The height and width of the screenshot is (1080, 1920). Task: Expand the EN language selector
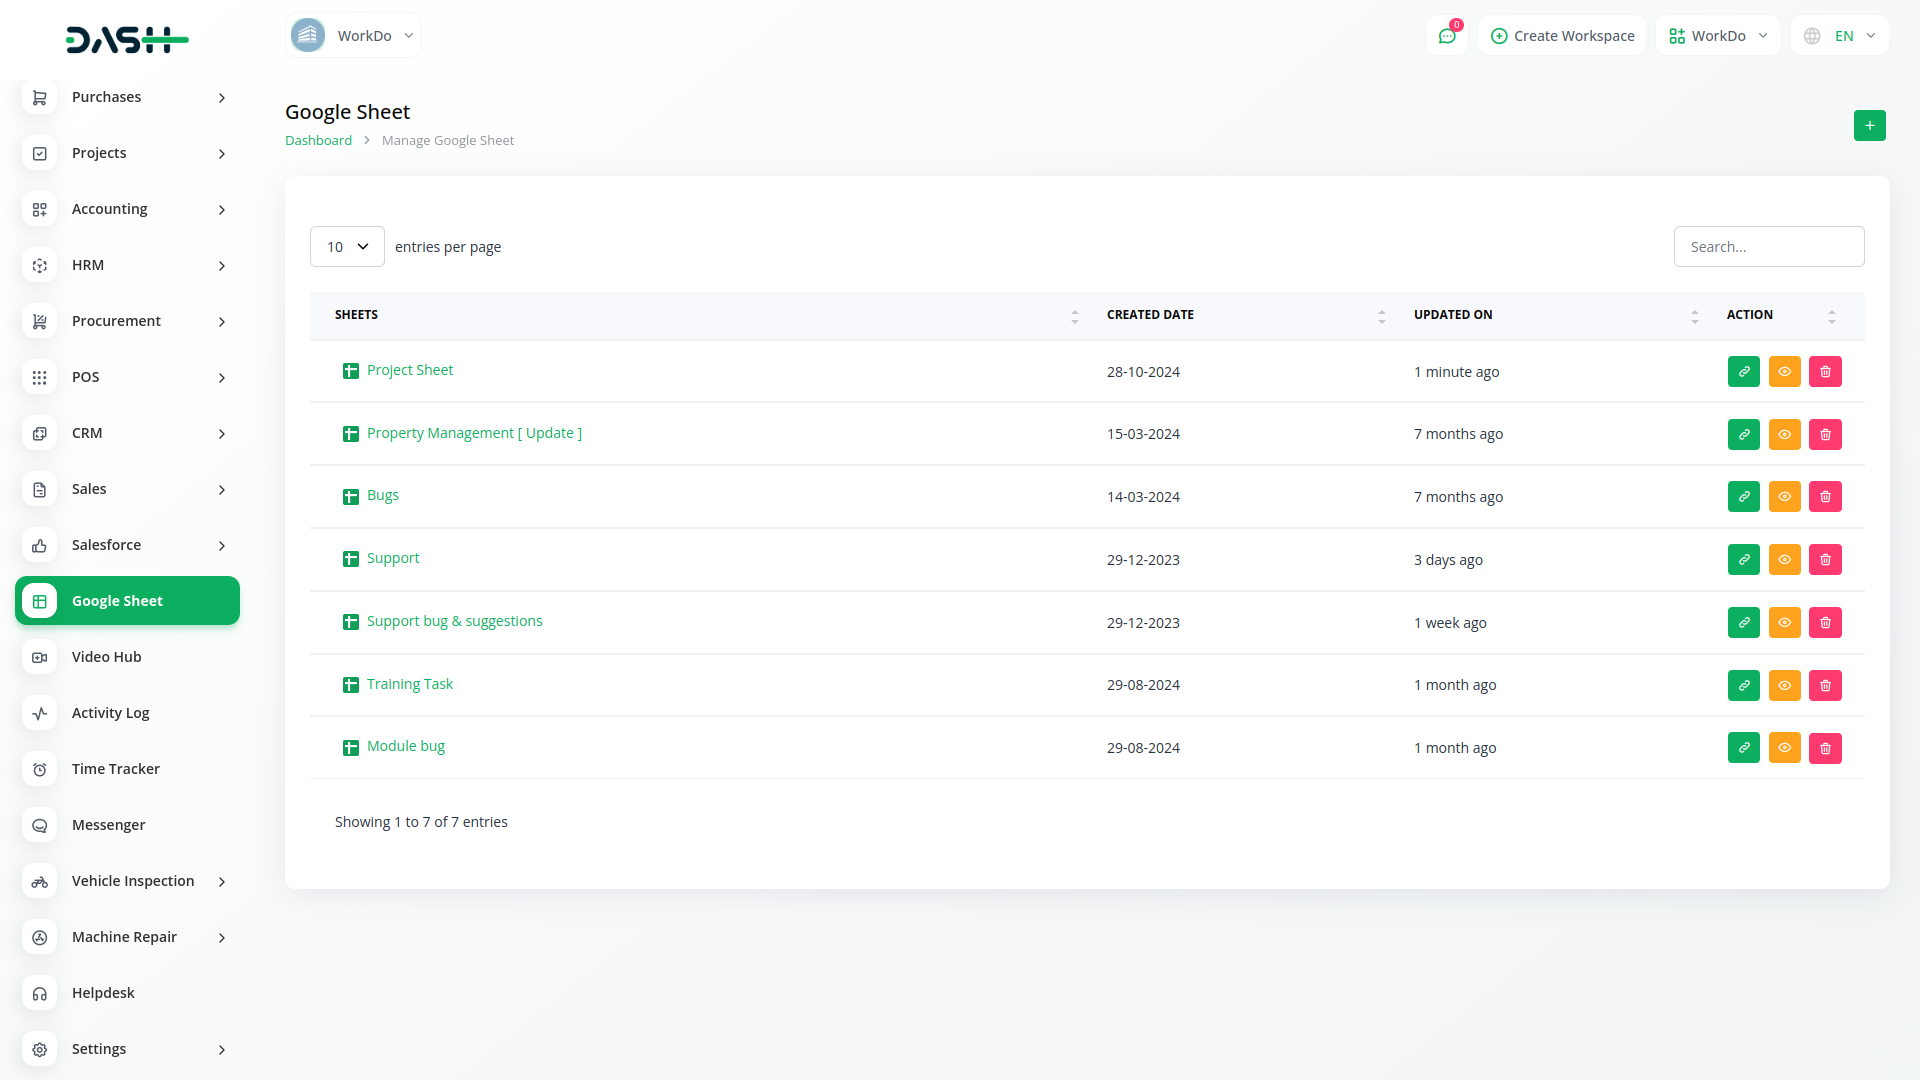click(x=1841, y=36)
